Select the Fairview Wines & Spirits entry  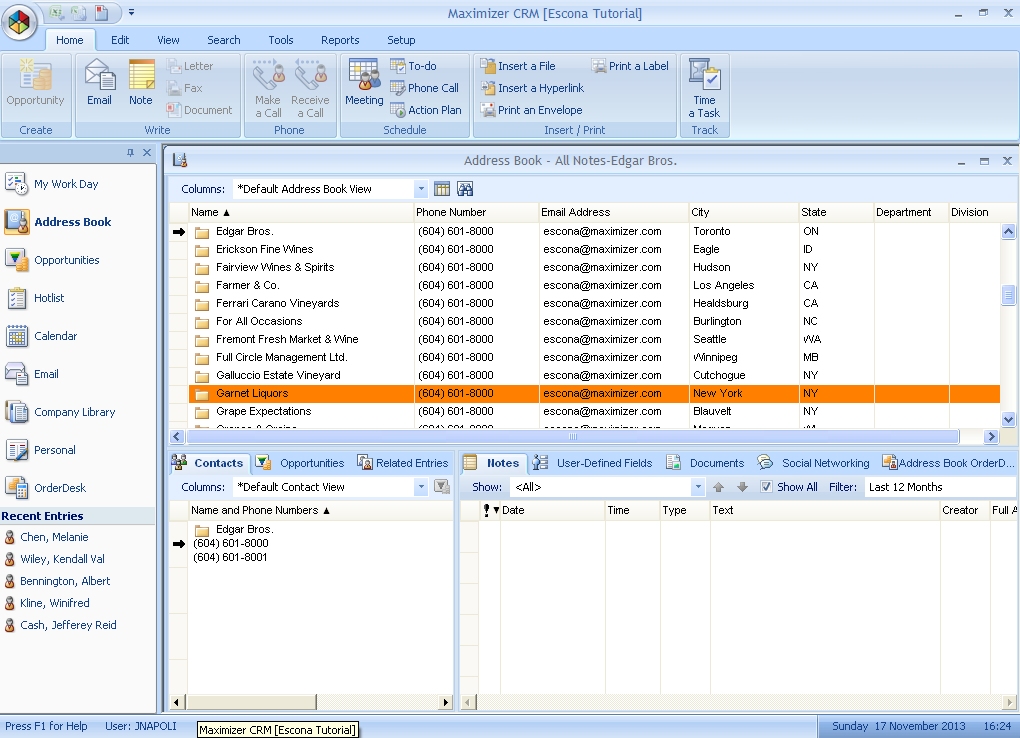coord(275,267)
